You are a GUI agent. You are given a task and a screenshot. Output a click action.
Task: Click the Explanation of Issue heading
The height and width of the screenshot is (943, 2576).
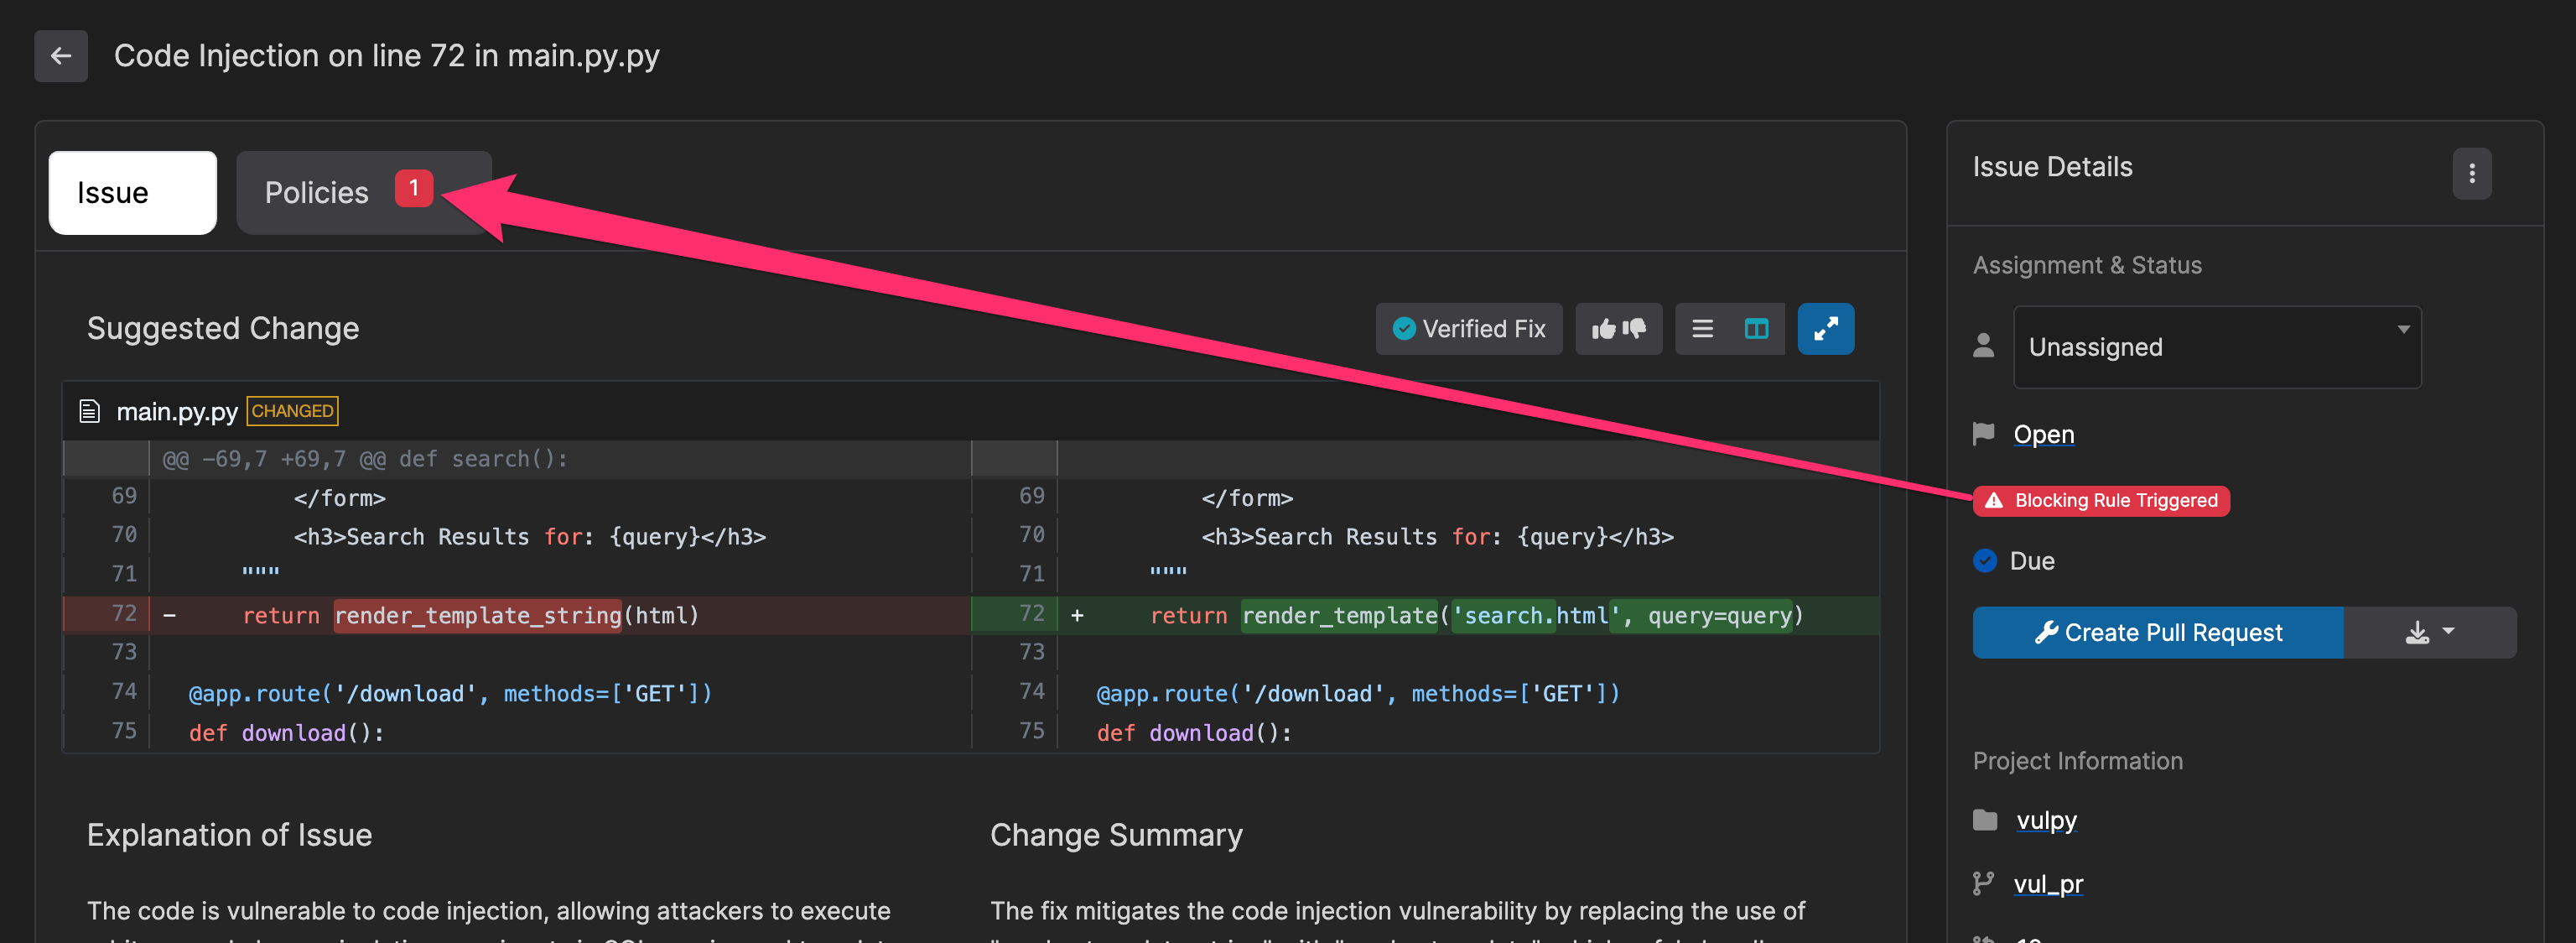[229, 836]
